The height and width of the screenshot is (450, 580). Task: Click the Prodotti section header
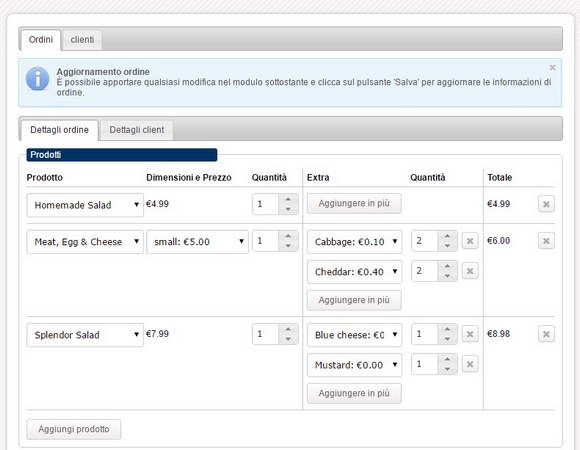coord(122,155)
